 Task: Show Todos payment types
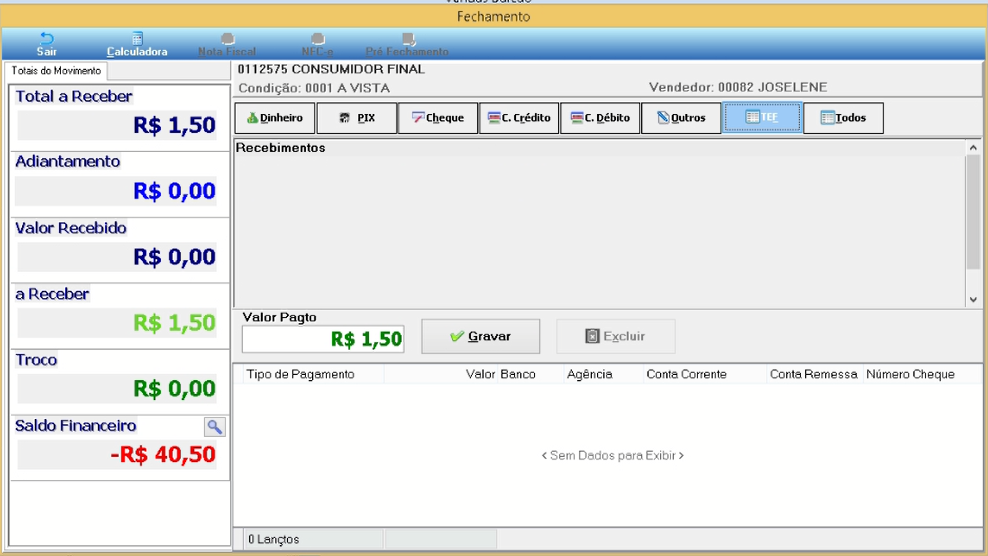pos(844,118)
